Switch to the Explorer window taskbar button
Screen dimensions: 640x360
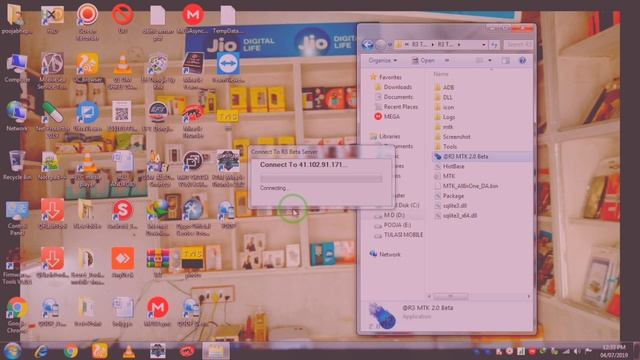[x=216, y=351]
